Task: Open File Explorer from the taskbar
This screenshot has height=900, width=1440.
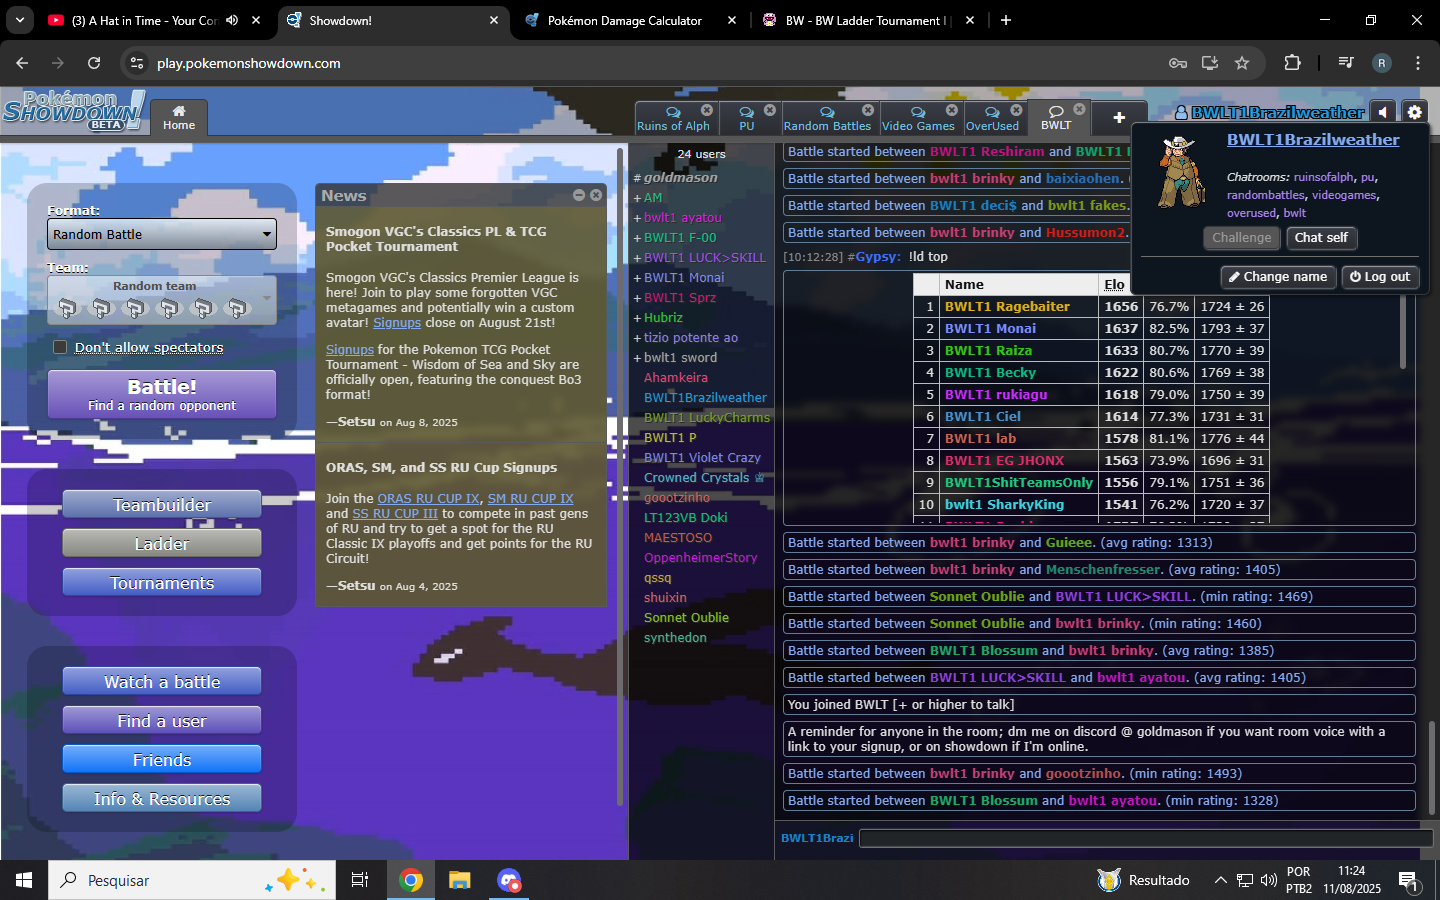Action: (x=460, y=880)
